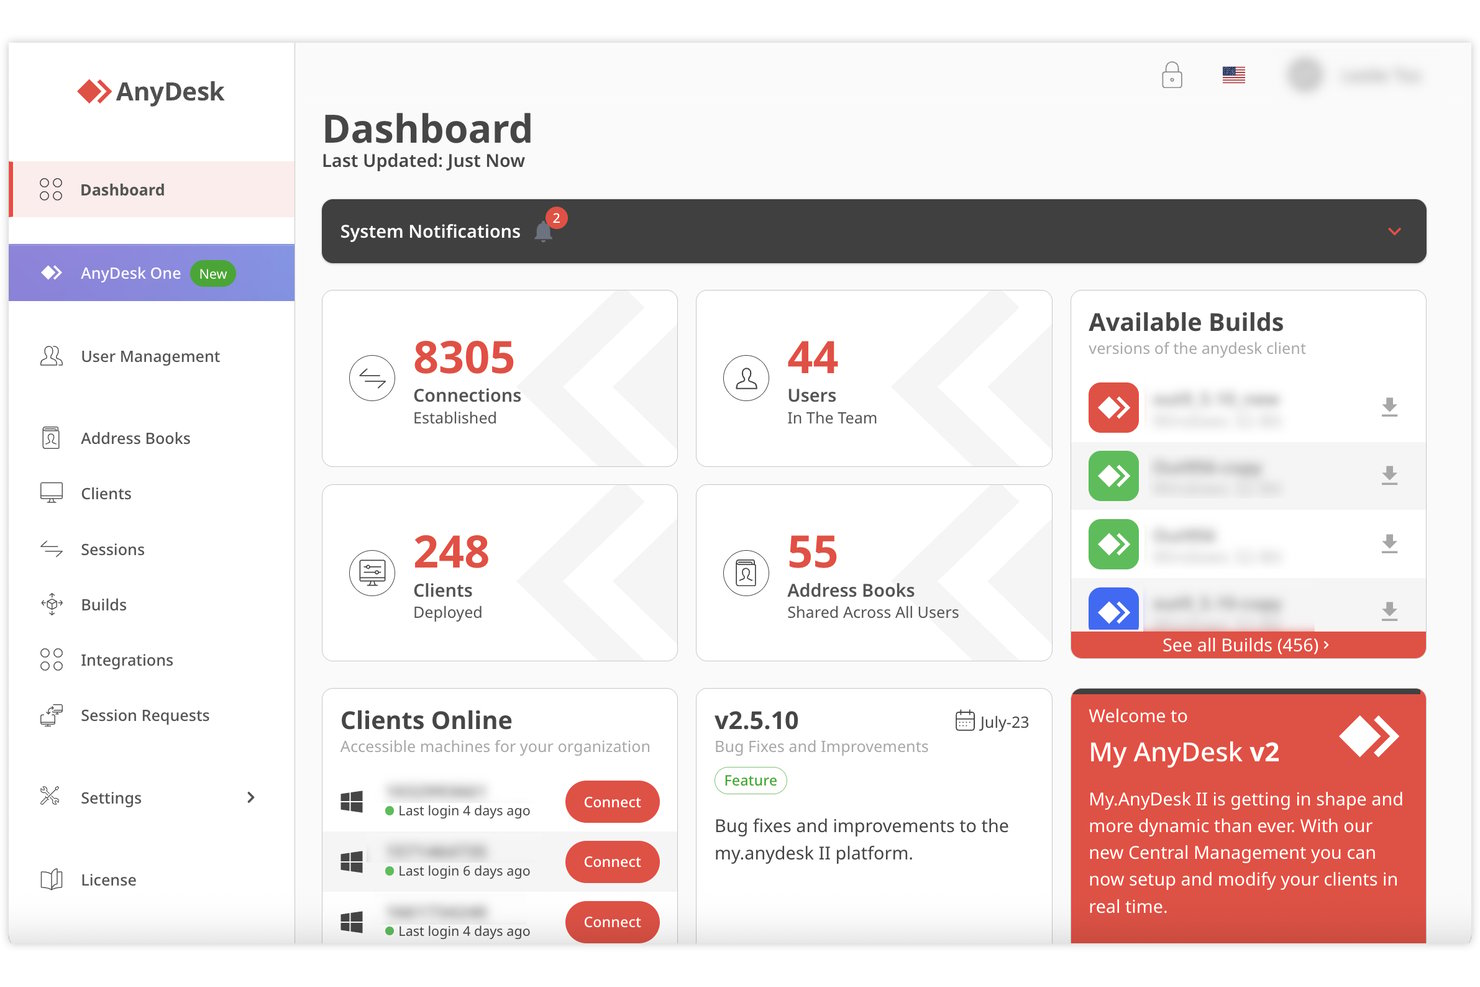Click Windows icon of first client

[x=352, y=802]
